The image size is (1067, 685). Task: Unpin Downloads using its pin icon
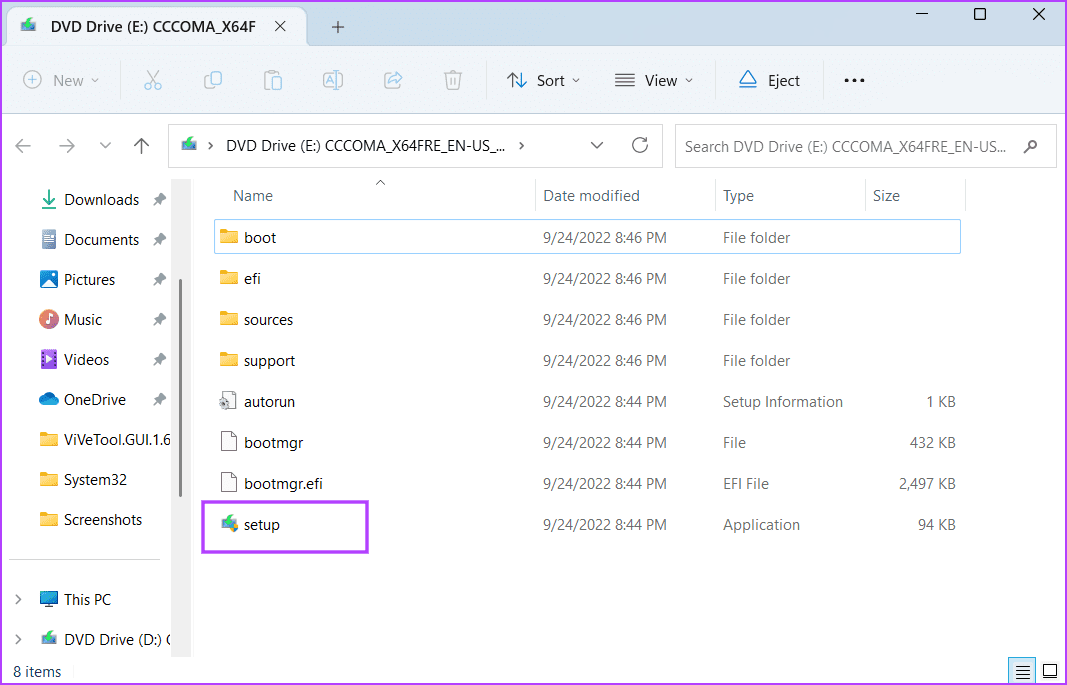[159, 199]
